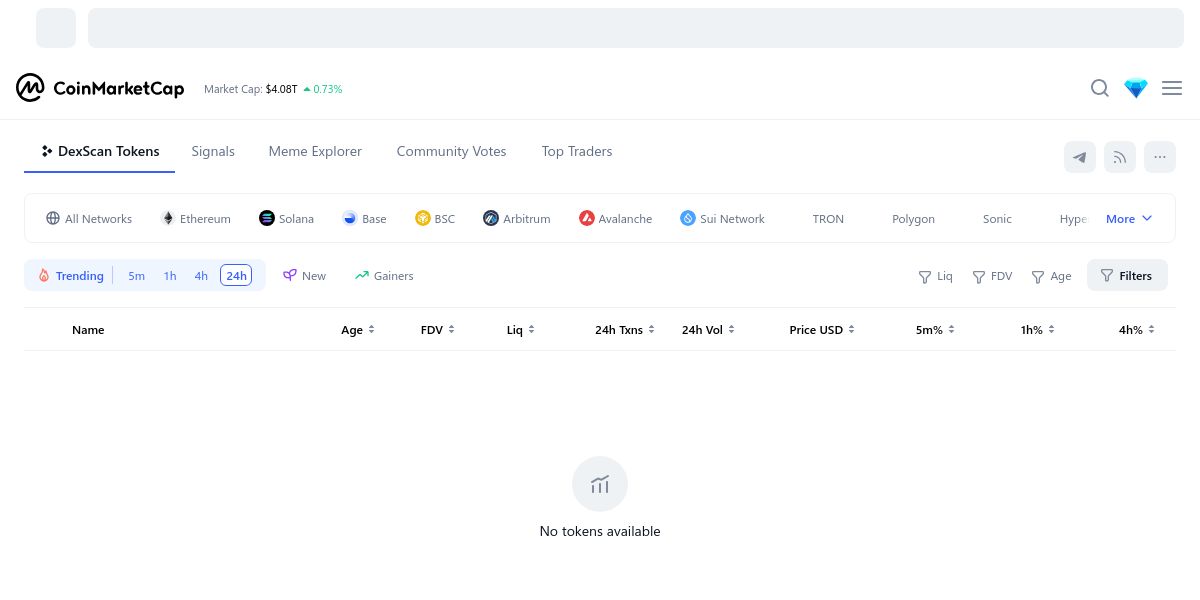Click the 0.73% market change
The image size is (1200, 600).
tap(322, 89)
